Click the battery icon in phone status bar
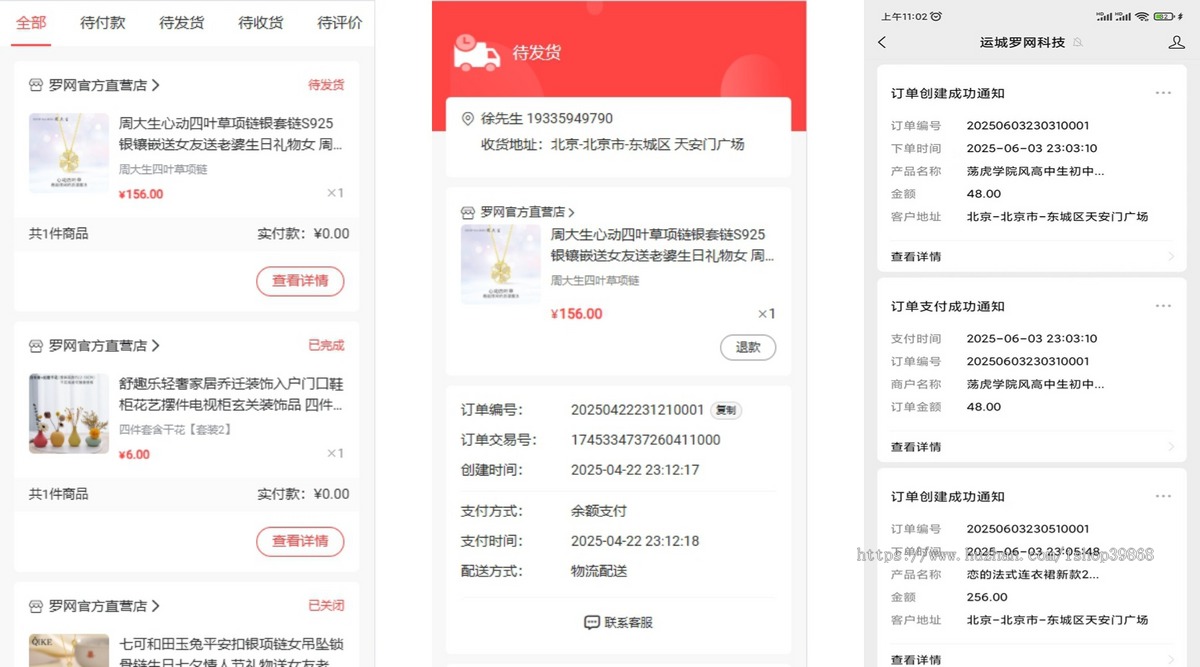1200x667 pixels. (1165, 17)
